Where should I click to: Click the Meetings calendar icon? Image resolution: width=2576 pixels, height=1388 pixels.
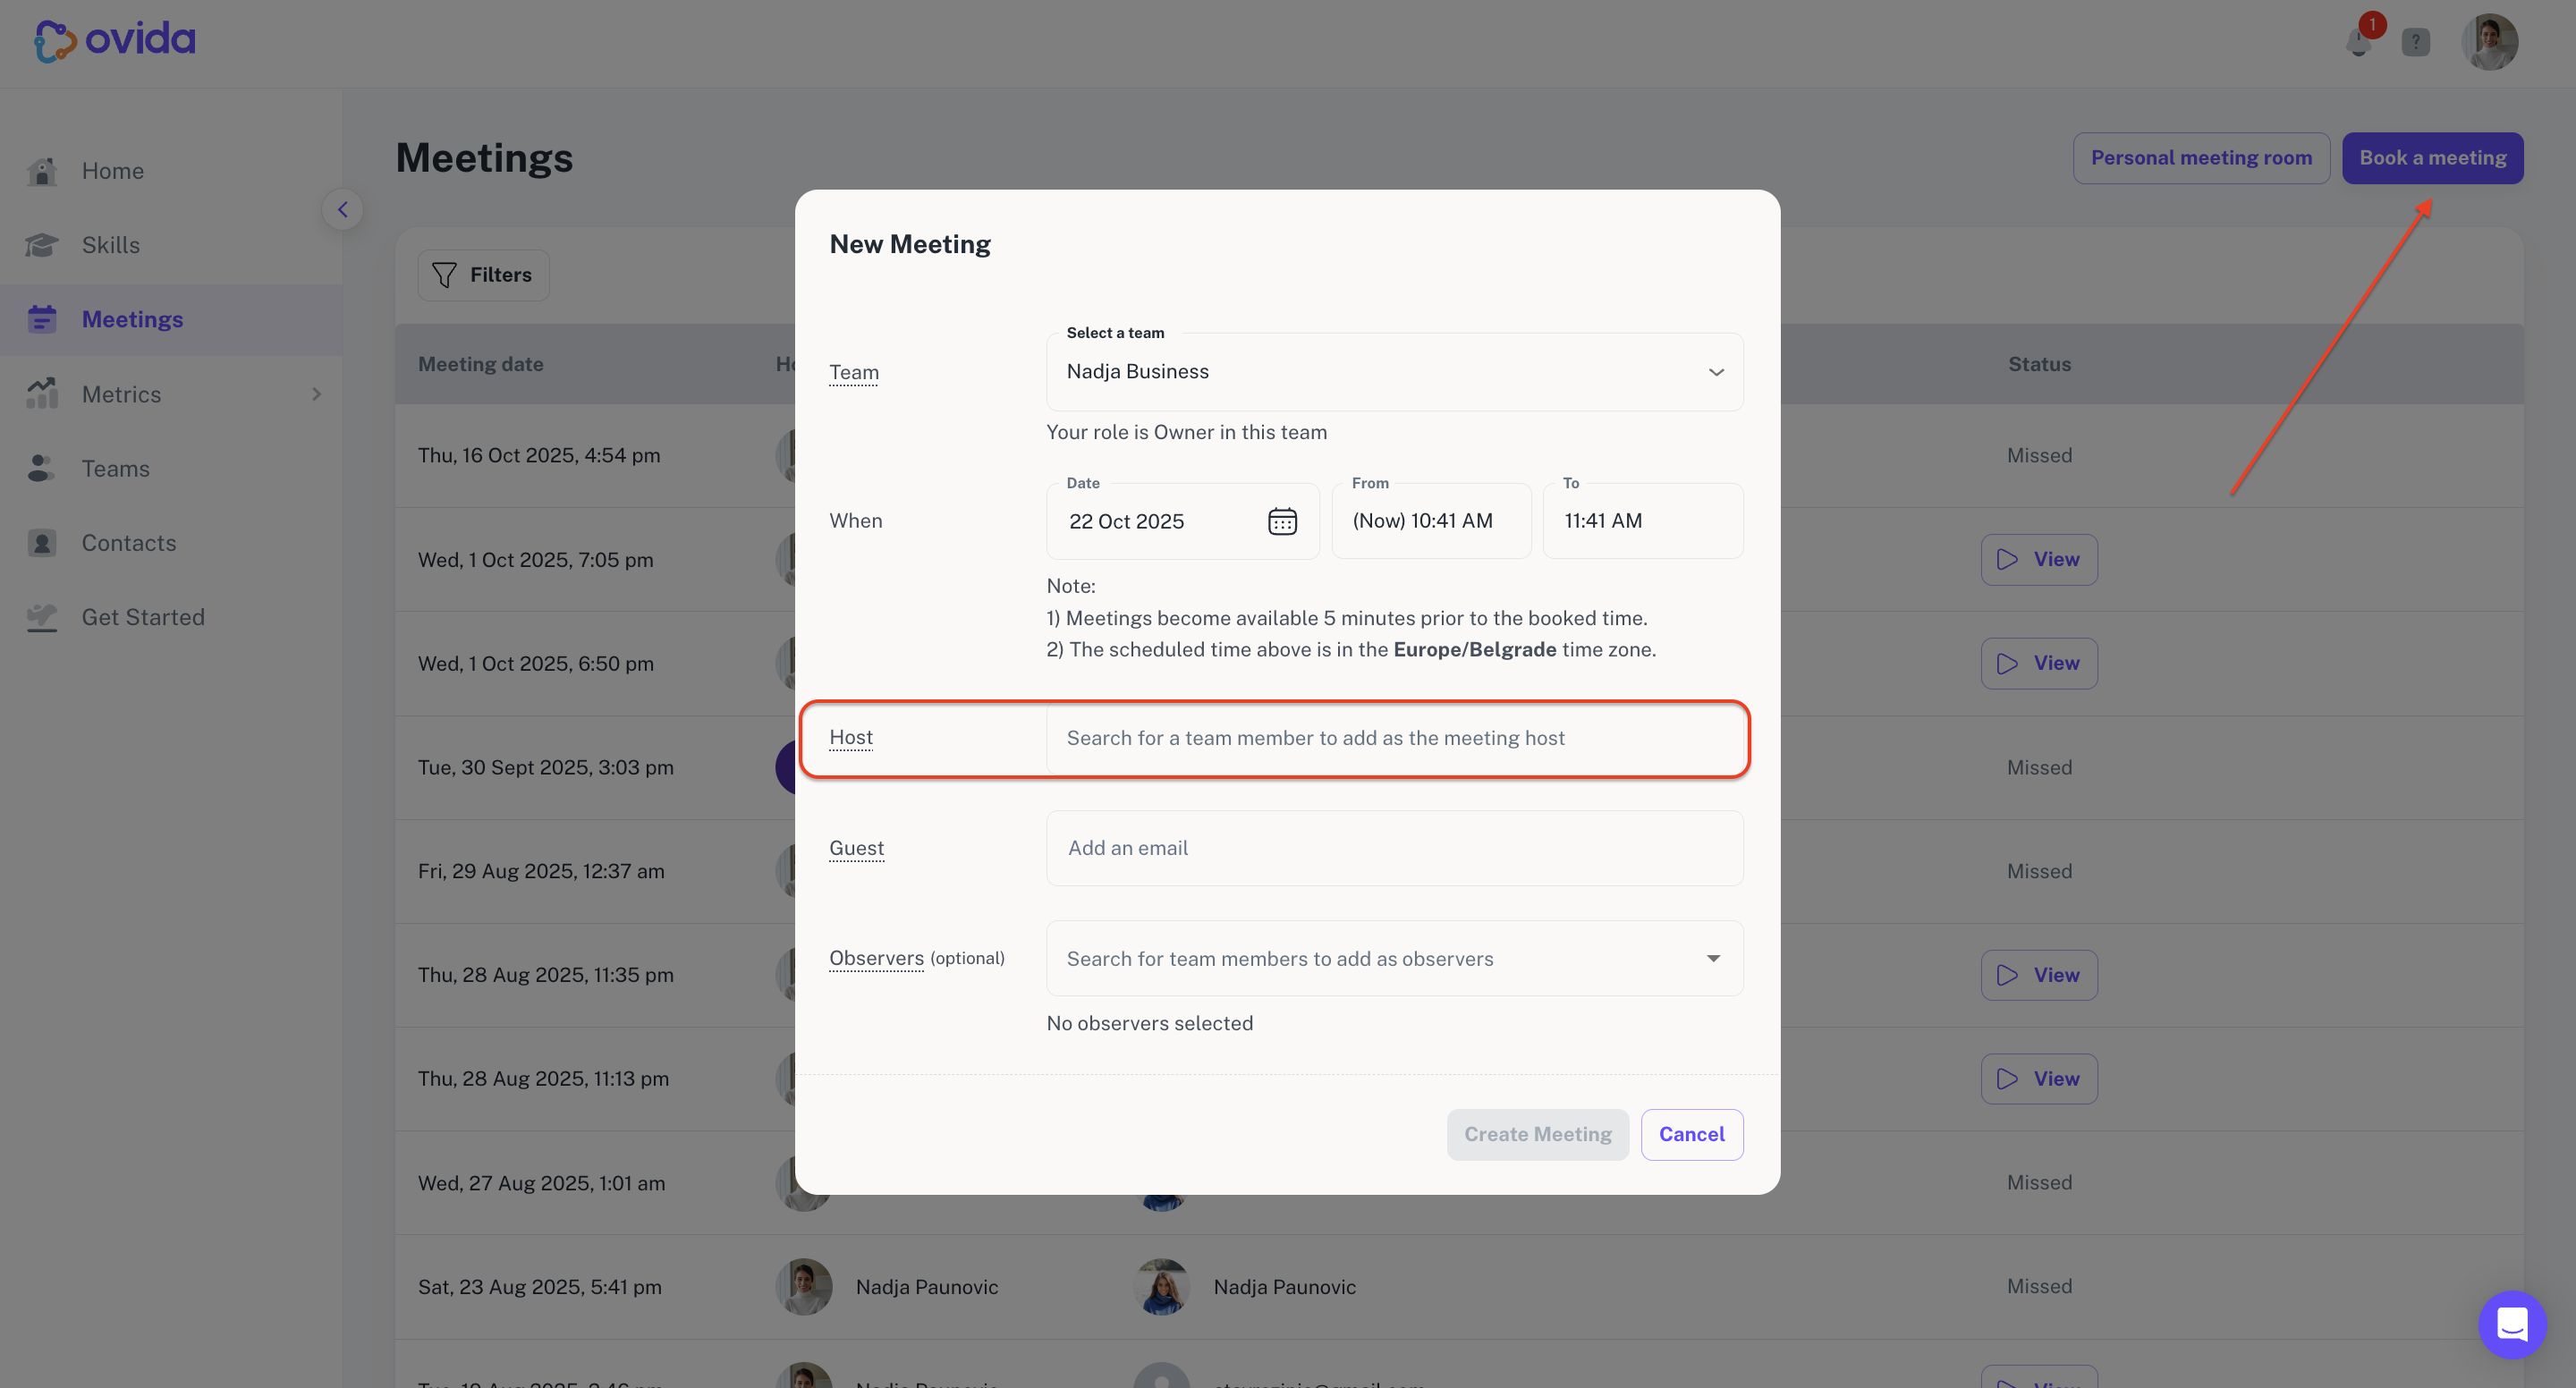(x=42, y=319)
